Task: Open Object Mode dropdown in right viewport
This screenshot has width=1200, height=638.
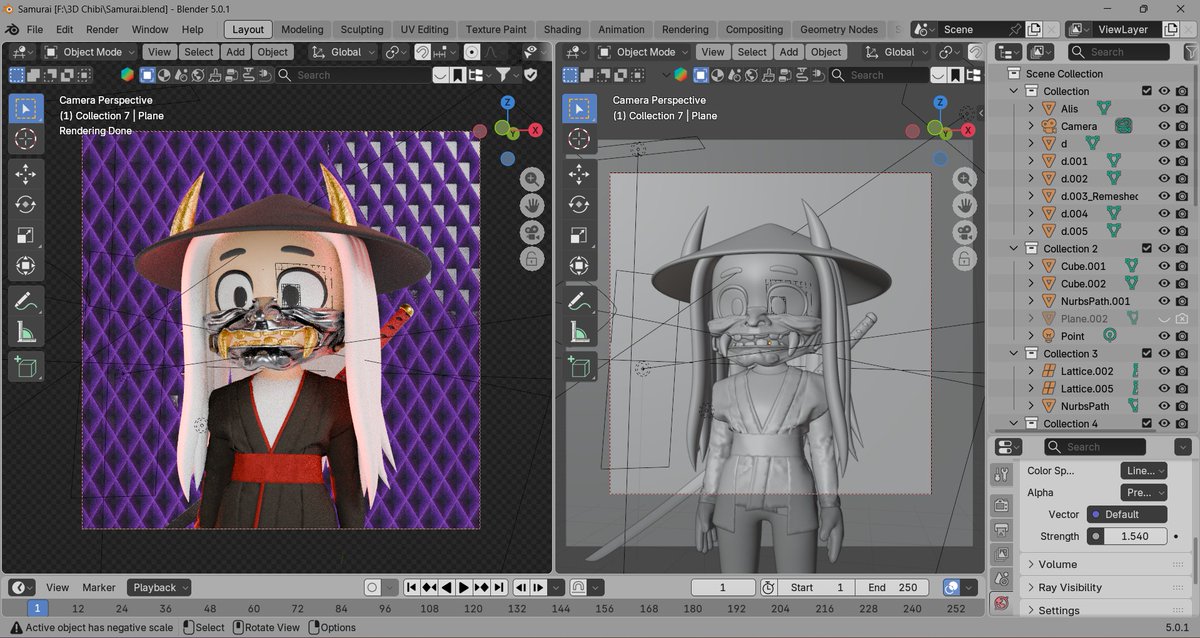Action: click(642, 52)
